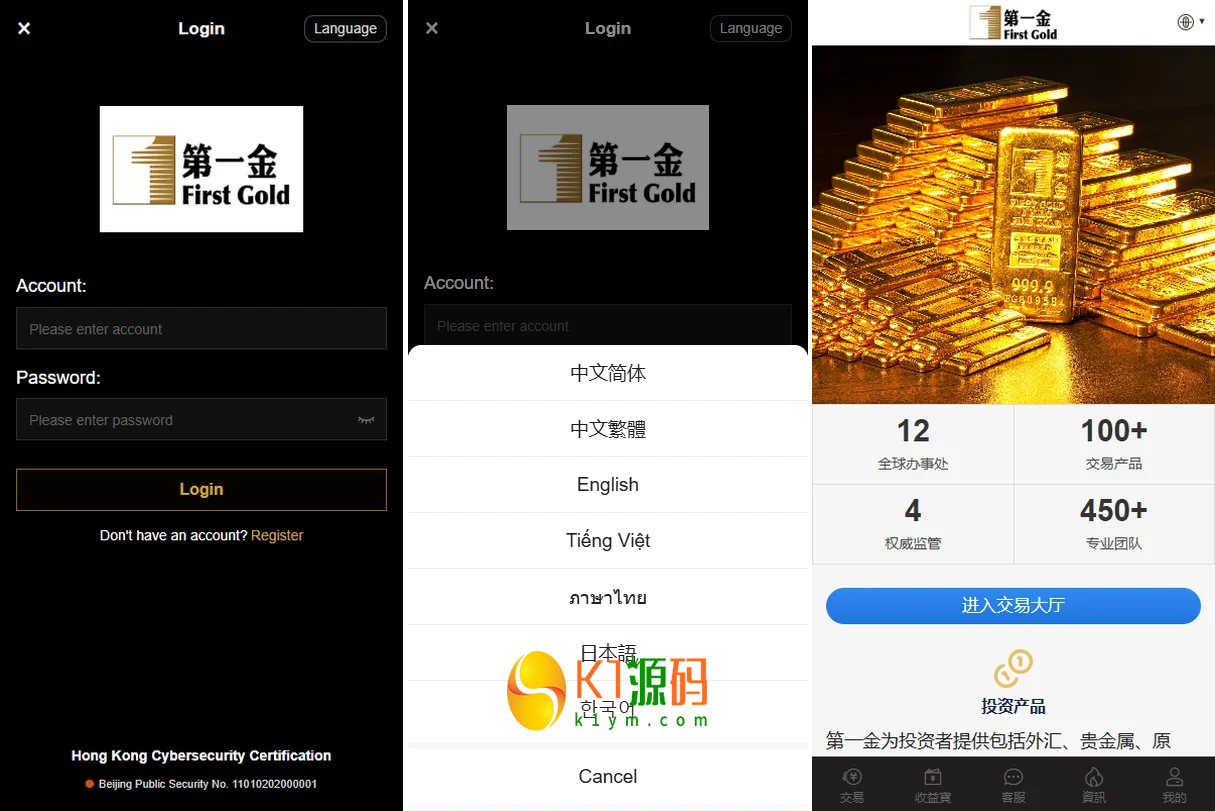Open the 交易 tab in bottom bar
Viewport: 1215px width, 811px height.
point(852,785)
